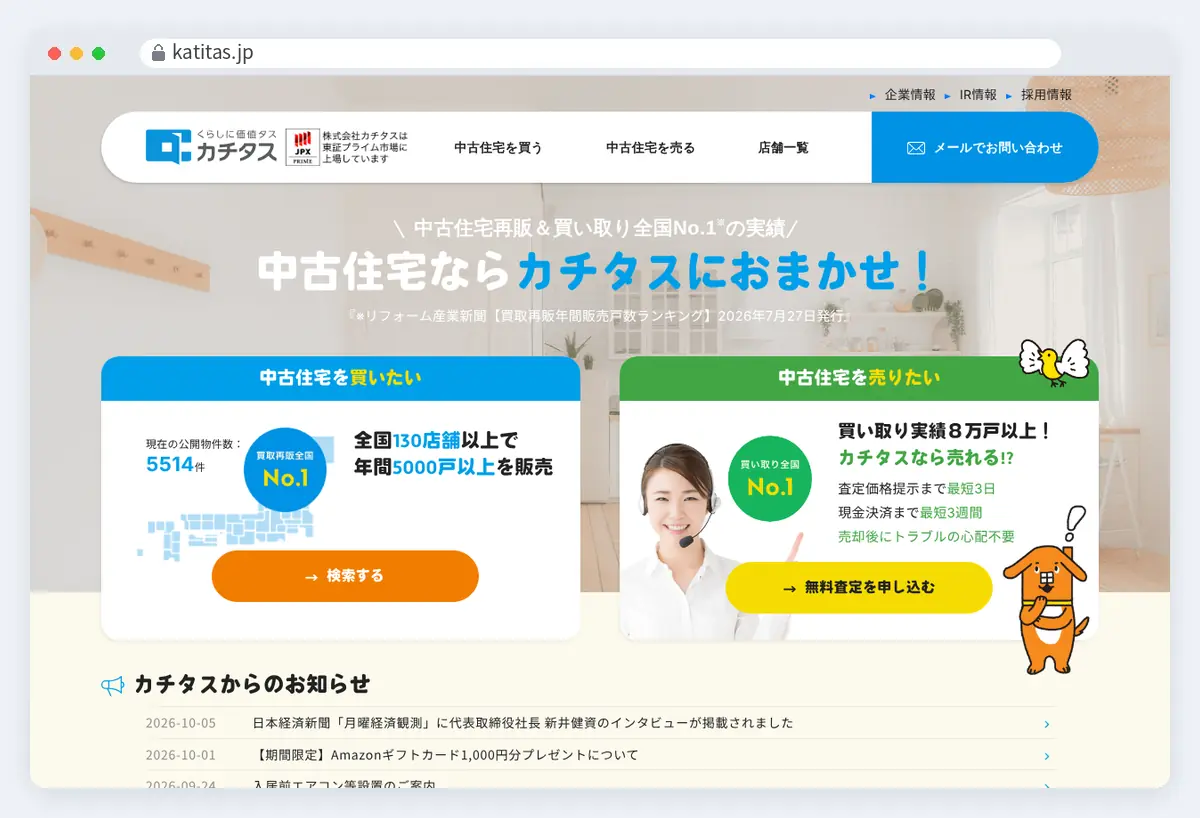The height and width of the screenshot is (818, 1200).
Task: Open the 中古住宅を売る menu
Action: pos(650,148)
